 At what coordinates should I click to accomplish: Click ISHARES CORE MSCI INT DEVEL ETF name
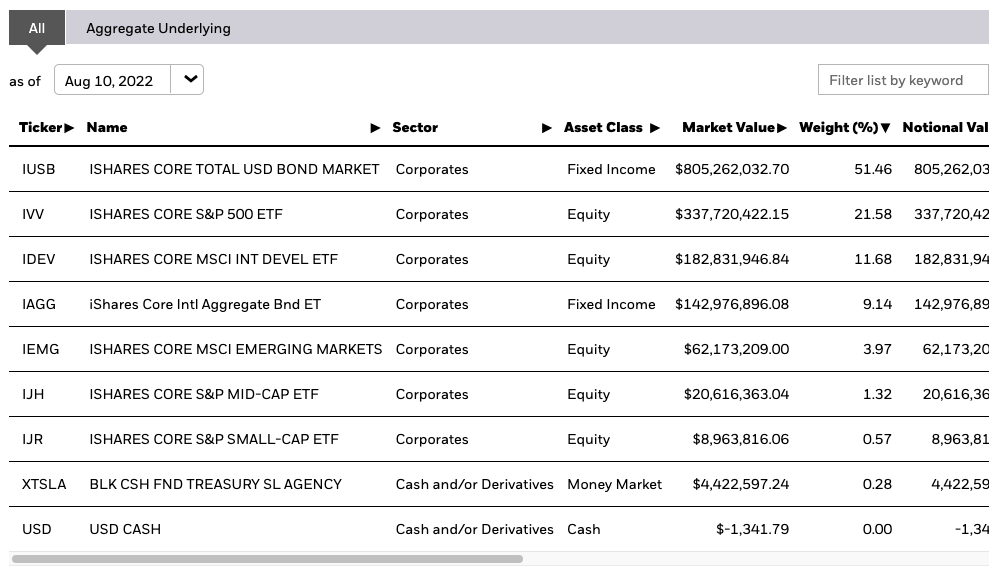pos(213,259)
